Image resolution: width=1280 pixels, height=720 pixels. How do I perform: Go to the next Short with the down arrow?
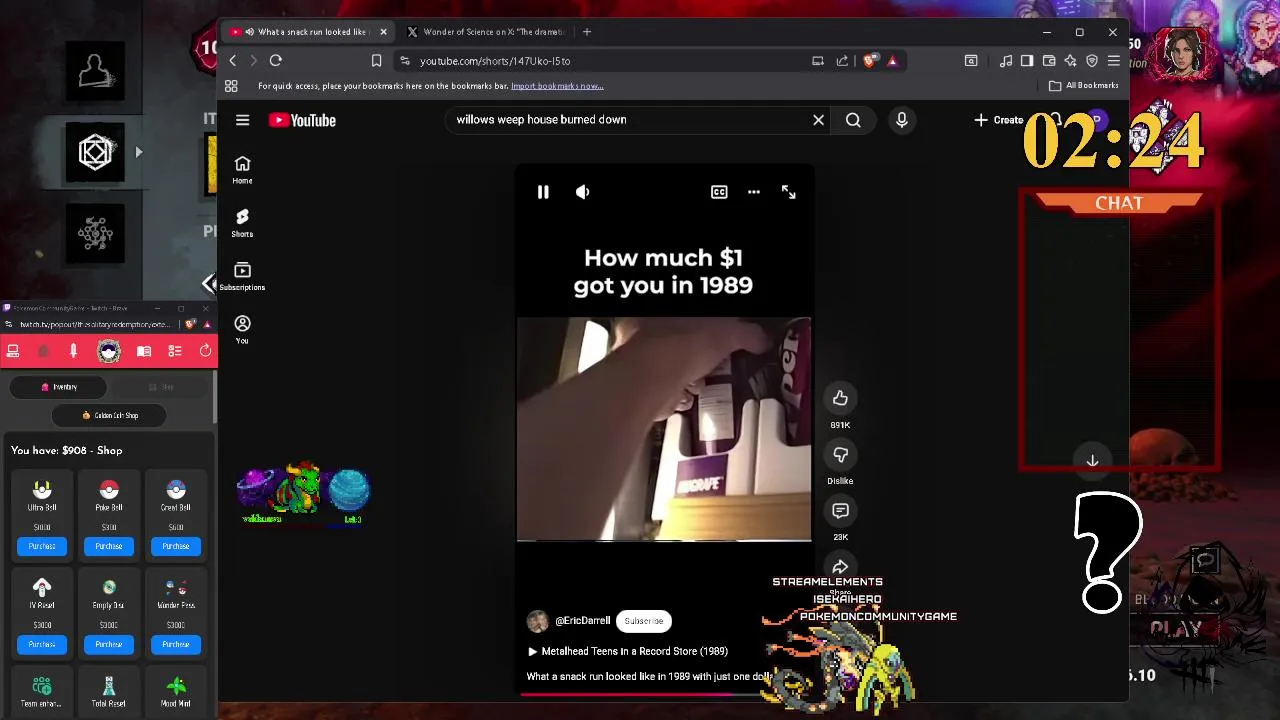[1092, 461]
